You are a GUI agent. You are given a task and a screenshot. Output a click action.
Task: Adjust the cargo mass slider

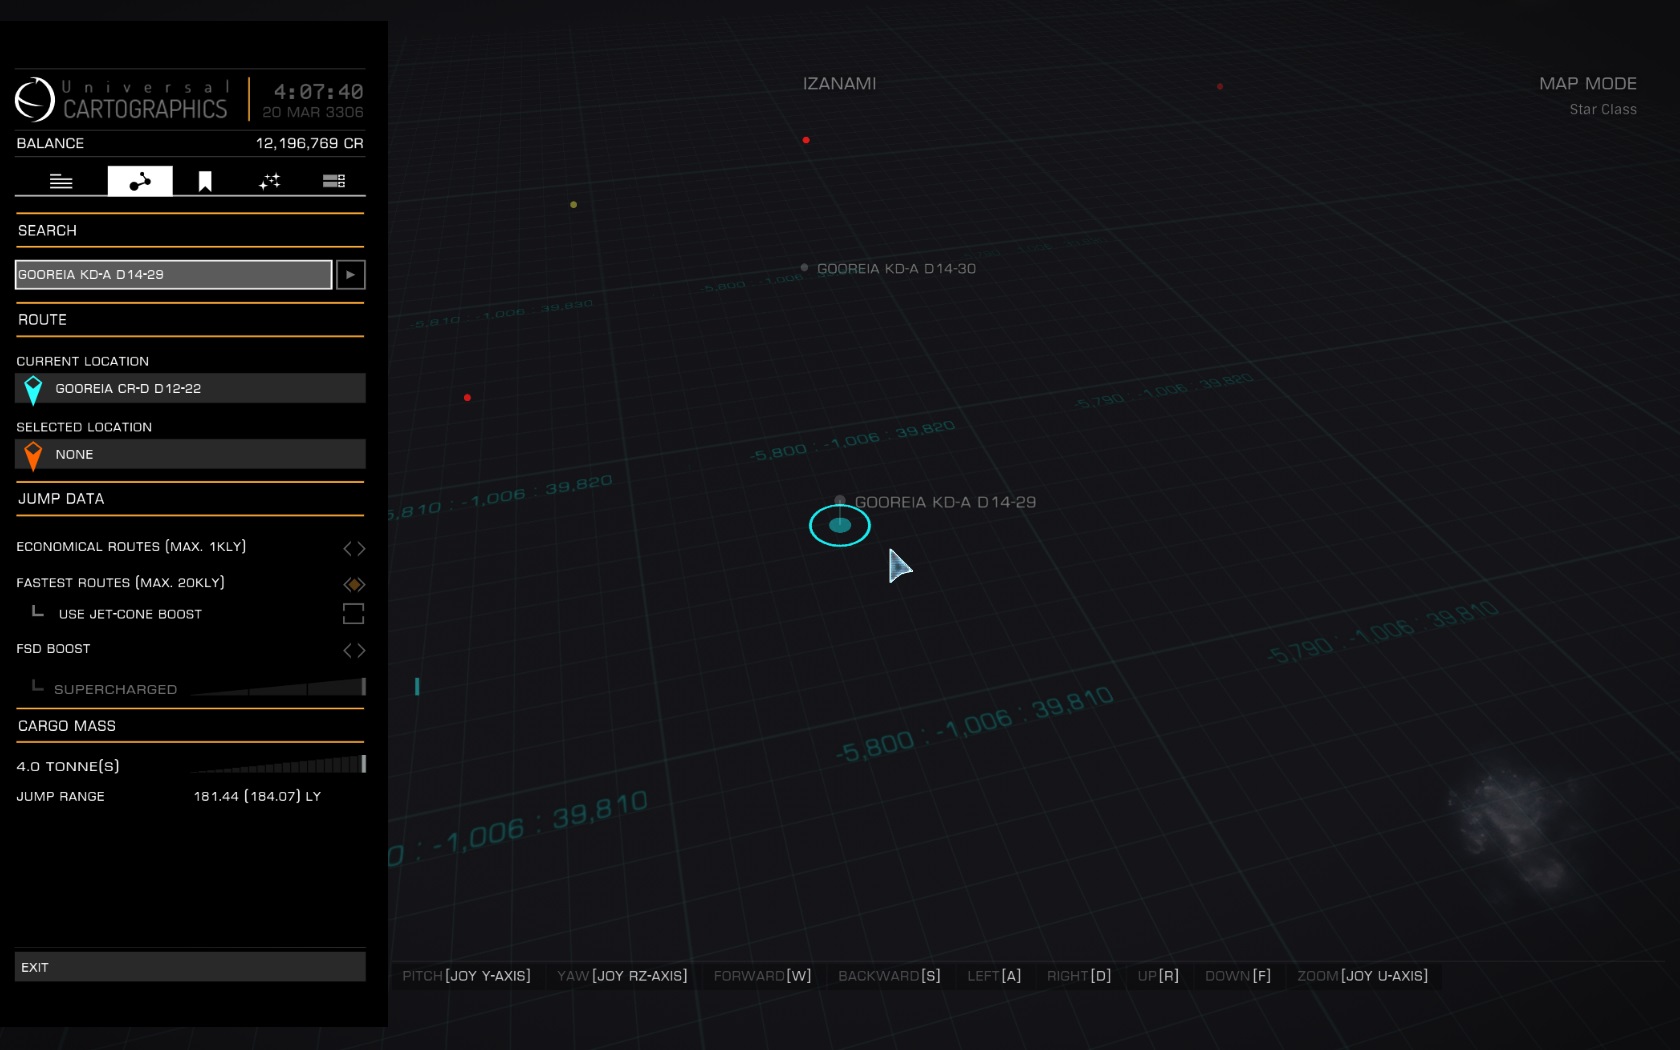click(278, 764)
